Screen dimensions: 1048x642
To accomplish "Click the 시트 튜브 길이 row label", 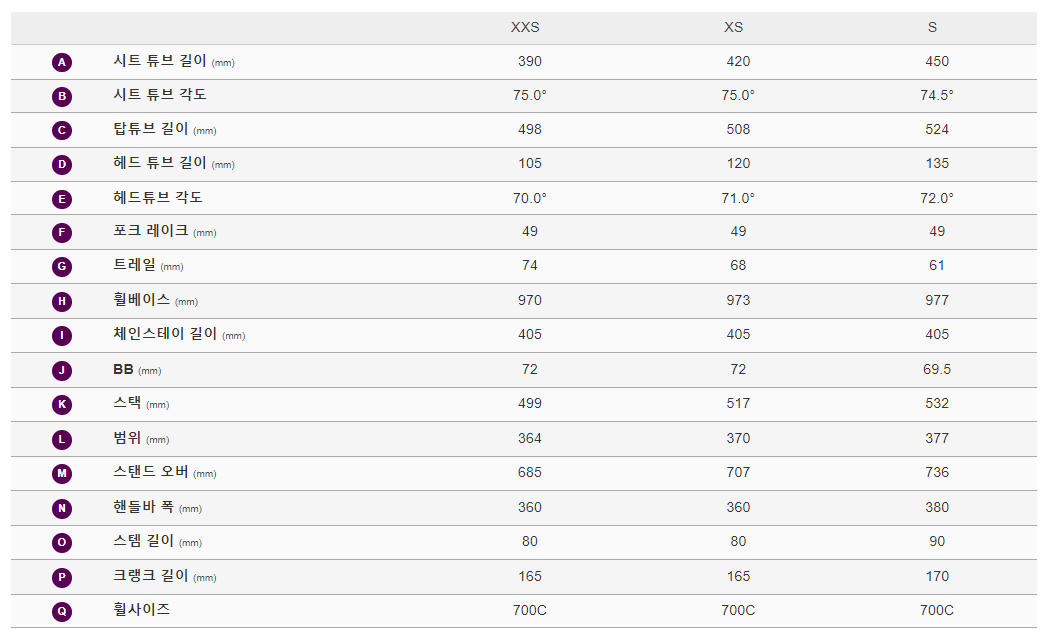I will click(x=160, y=61).
